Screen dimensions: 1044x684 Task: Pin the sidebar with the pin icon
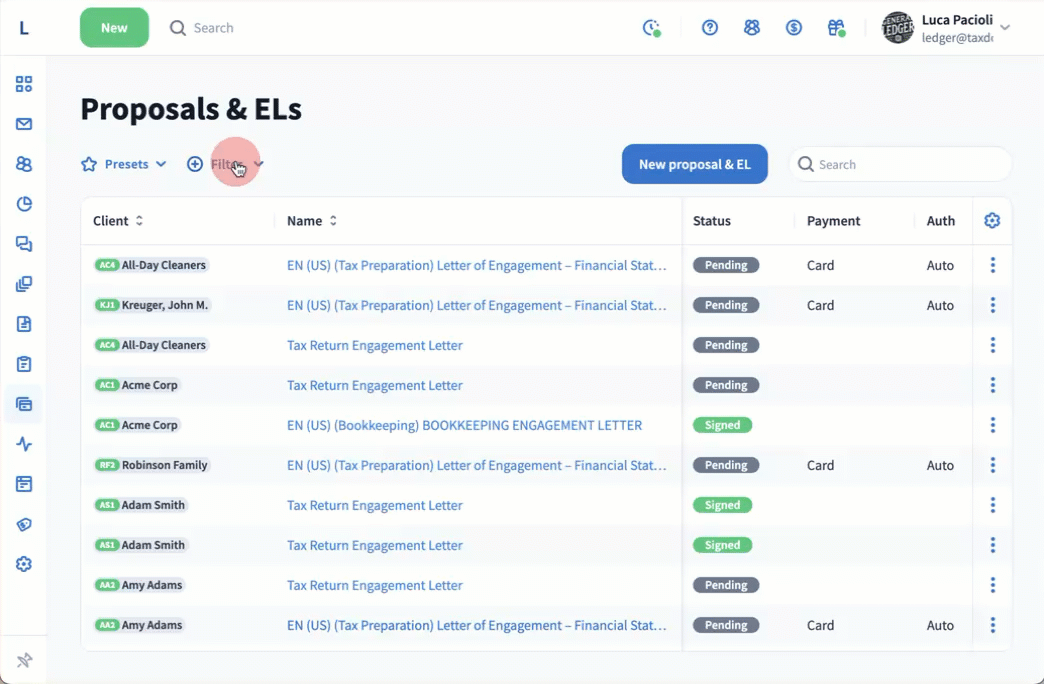pyautogui.click(x=24, y=660)
